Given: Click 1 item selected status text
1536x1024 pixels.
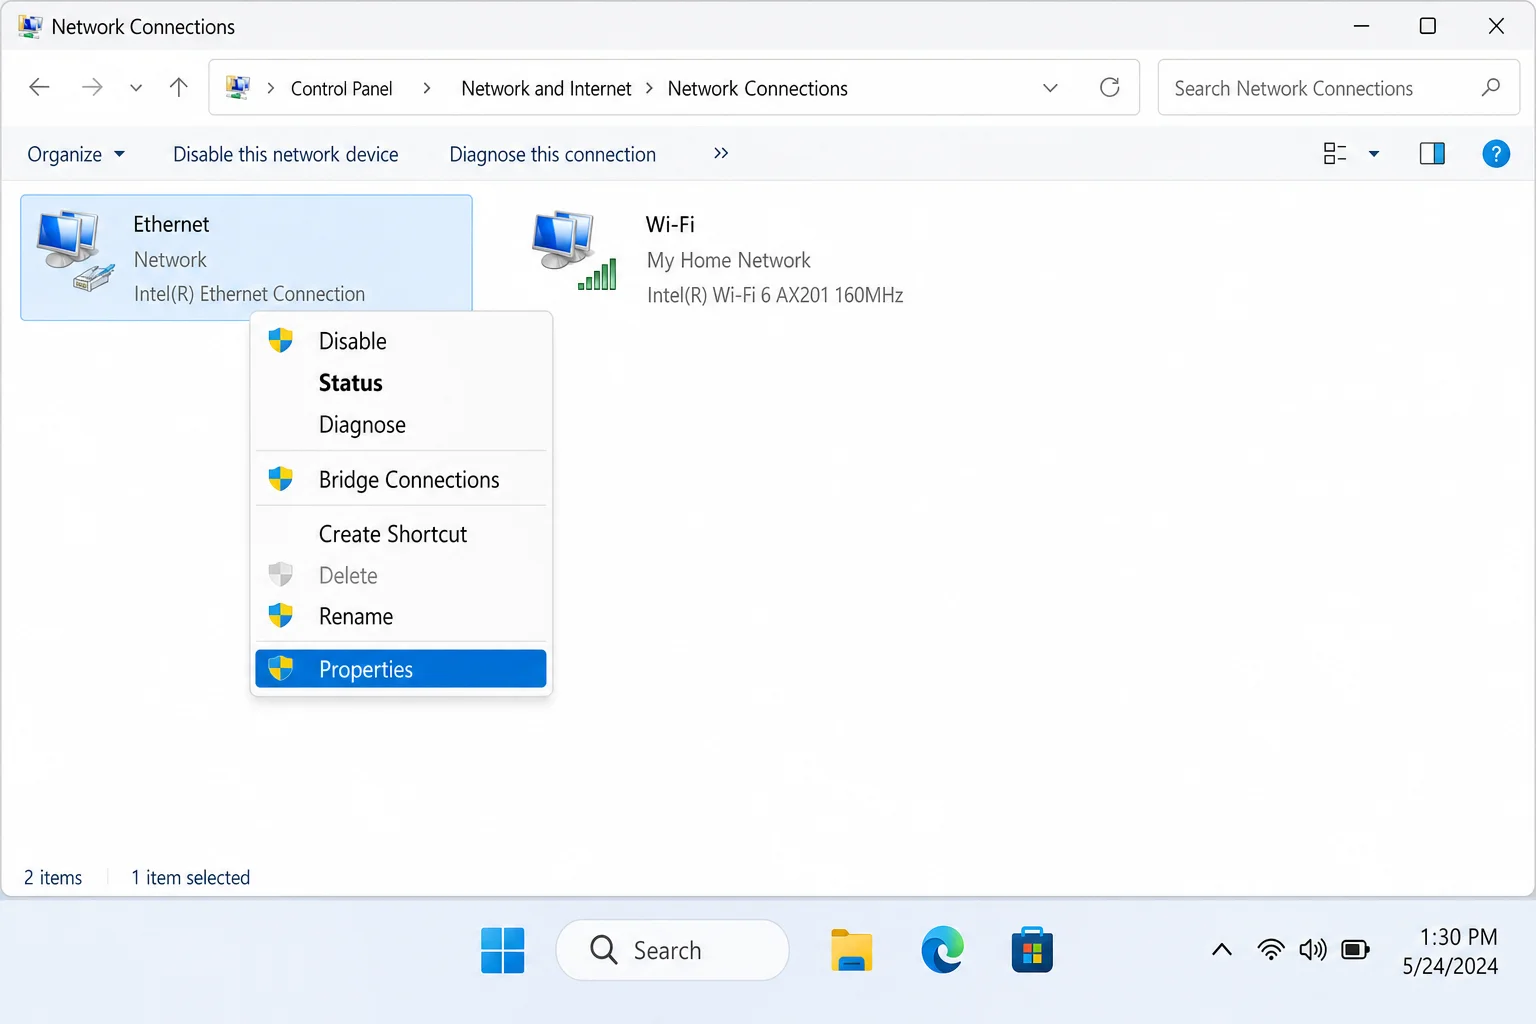Looking at the screenshot, I should (190, 877).
